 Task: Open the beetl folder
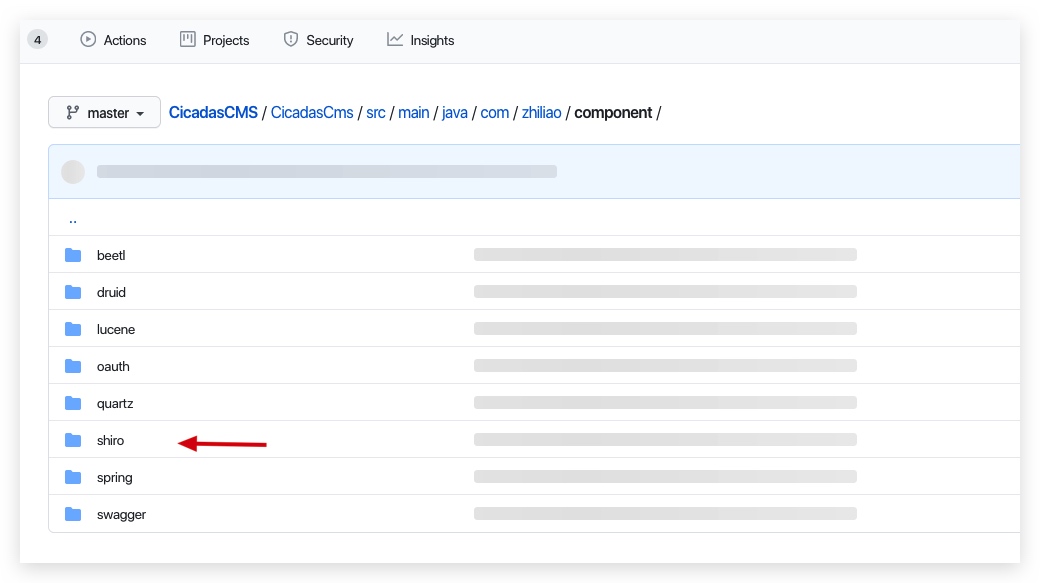pos(111,255)
